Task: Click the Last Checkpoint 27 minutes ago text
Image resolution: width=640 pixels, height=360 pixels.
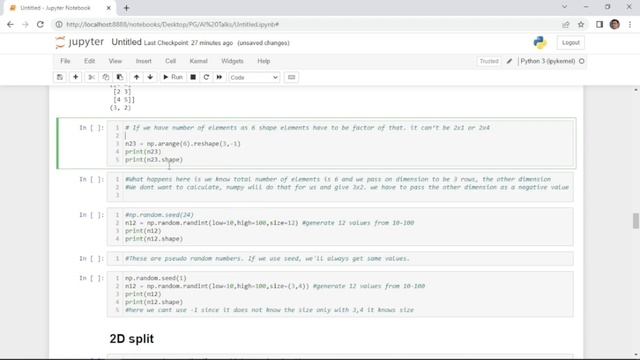Action: tap(188, 43)
